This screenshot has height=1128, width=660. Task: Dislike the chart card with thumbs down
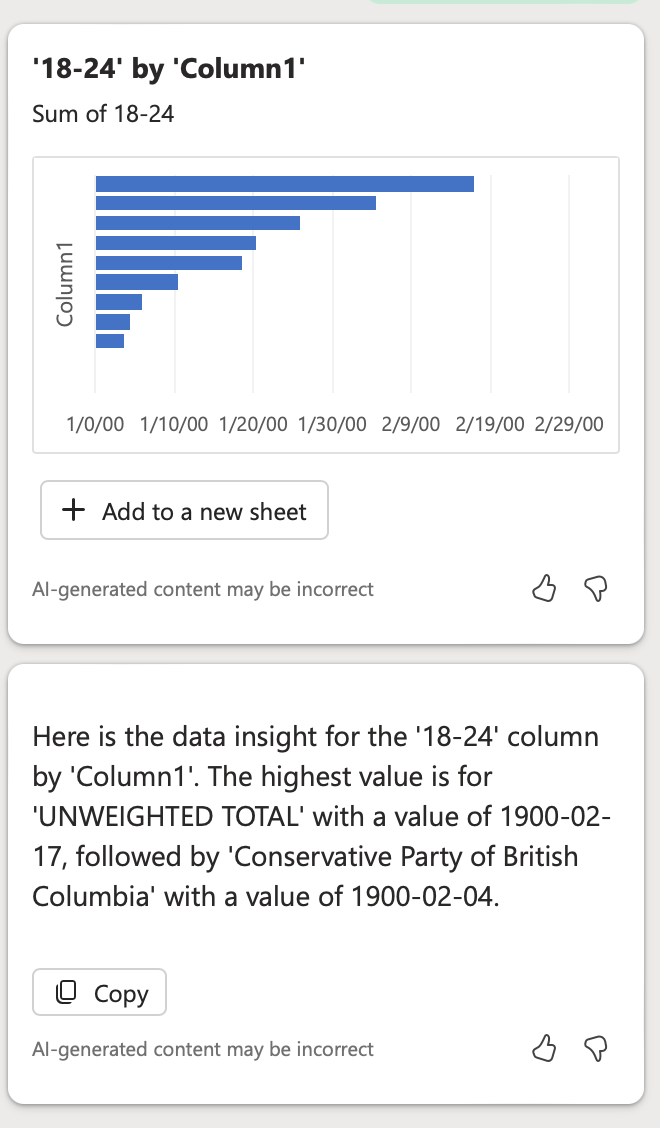click(596, 589)
